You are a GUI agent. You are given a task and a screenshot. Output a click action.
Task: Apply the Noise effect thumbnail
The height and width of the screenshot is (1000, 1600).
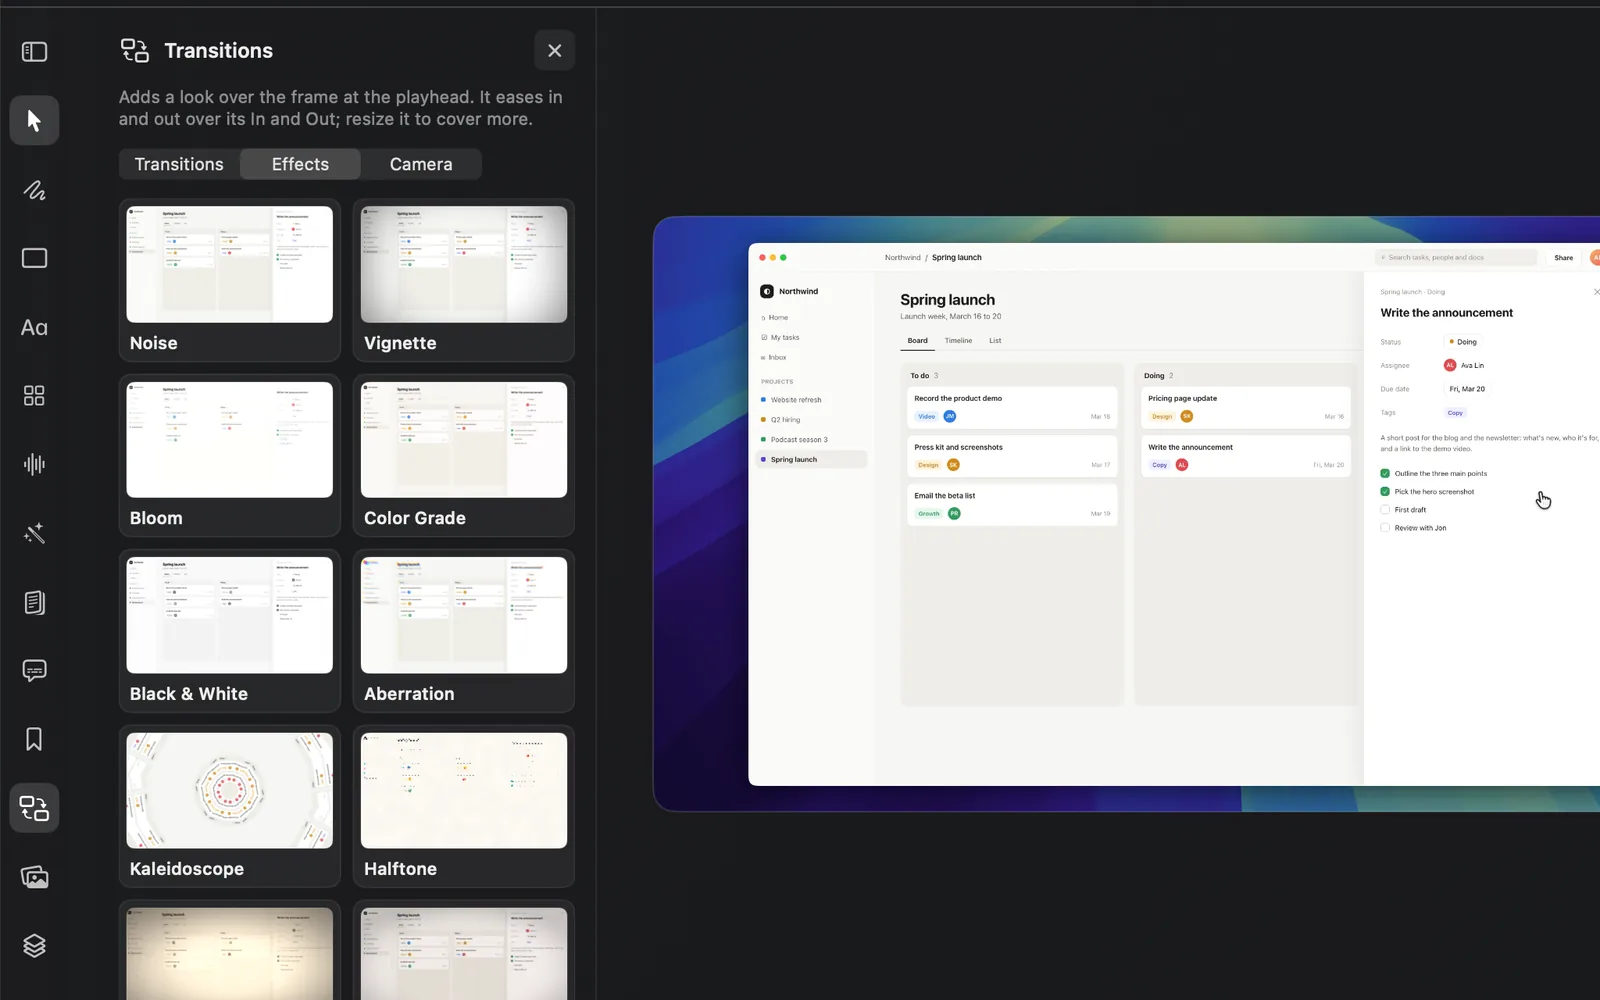(230, 280)
